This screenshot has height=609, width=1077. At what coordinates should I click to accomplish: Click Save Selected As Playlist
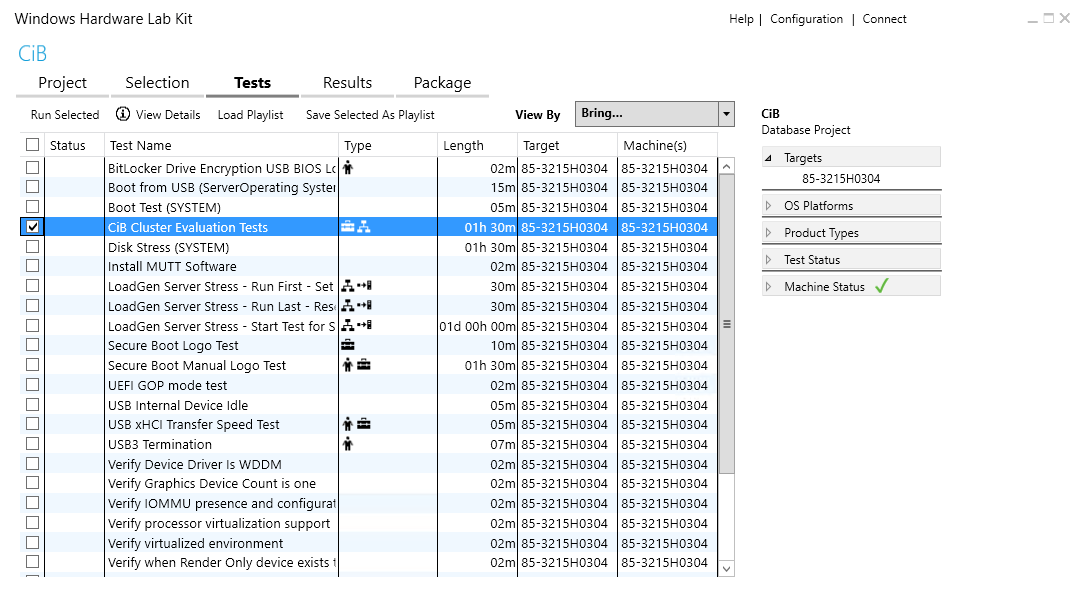click(370, 115)
